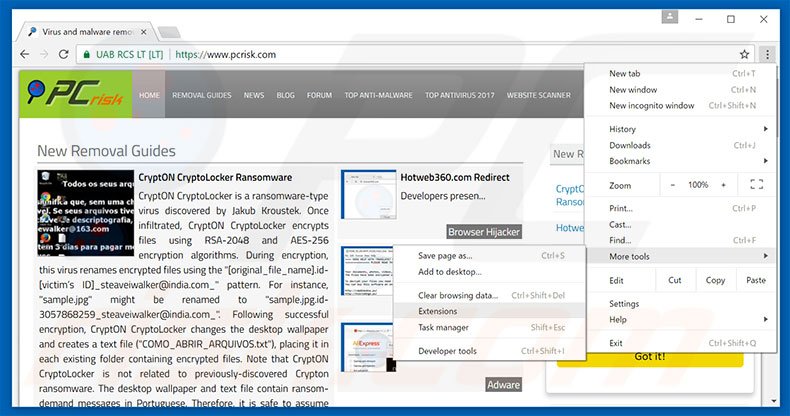Select Add to desktop in submenu
This screenshot has height=416, width=790.
pos(489,272)
